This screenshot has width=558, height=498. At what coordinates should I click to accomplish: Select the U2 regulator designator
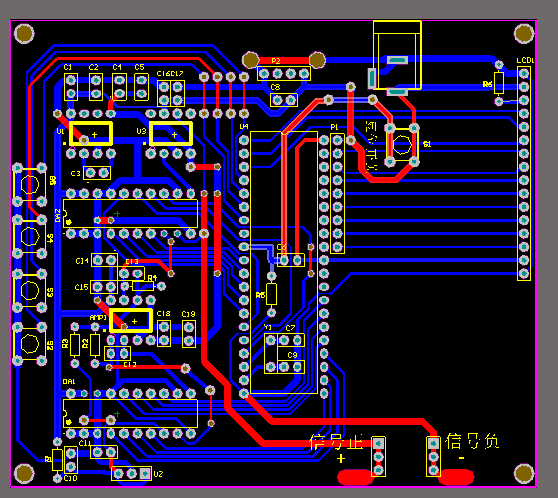(x=158, y=474)
